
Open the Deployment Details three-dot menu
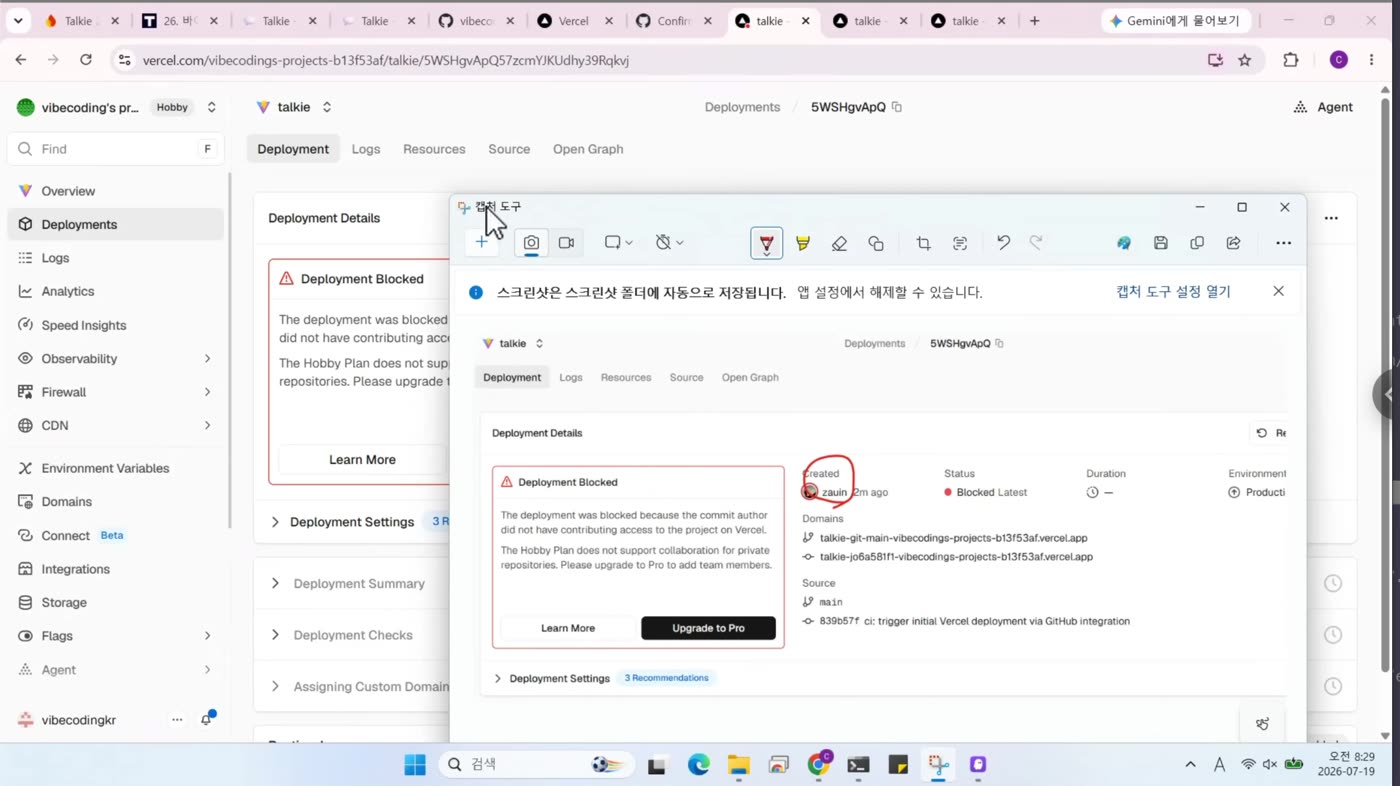(1331, 218)
